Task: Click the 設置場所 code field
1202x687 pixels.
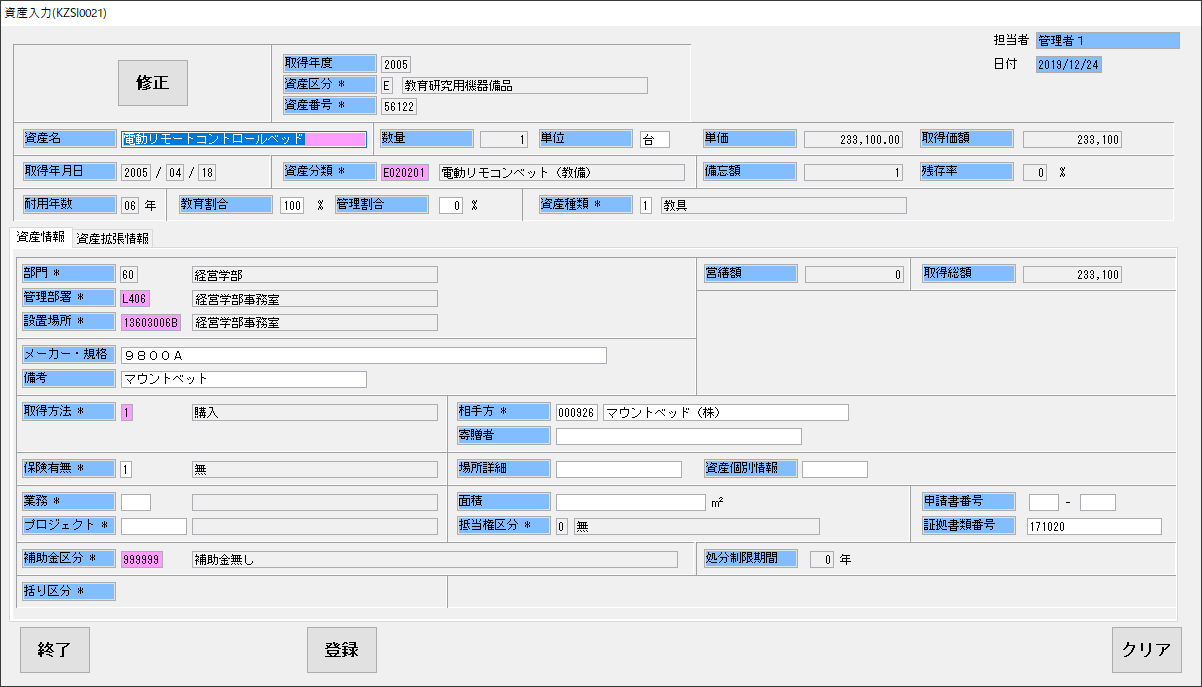Action: [150, 322]
